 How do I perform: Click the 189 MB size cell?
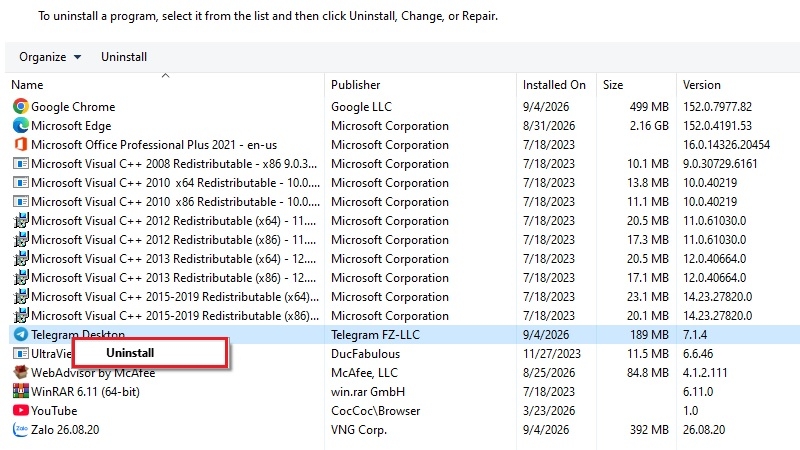[x=649, y=335]
